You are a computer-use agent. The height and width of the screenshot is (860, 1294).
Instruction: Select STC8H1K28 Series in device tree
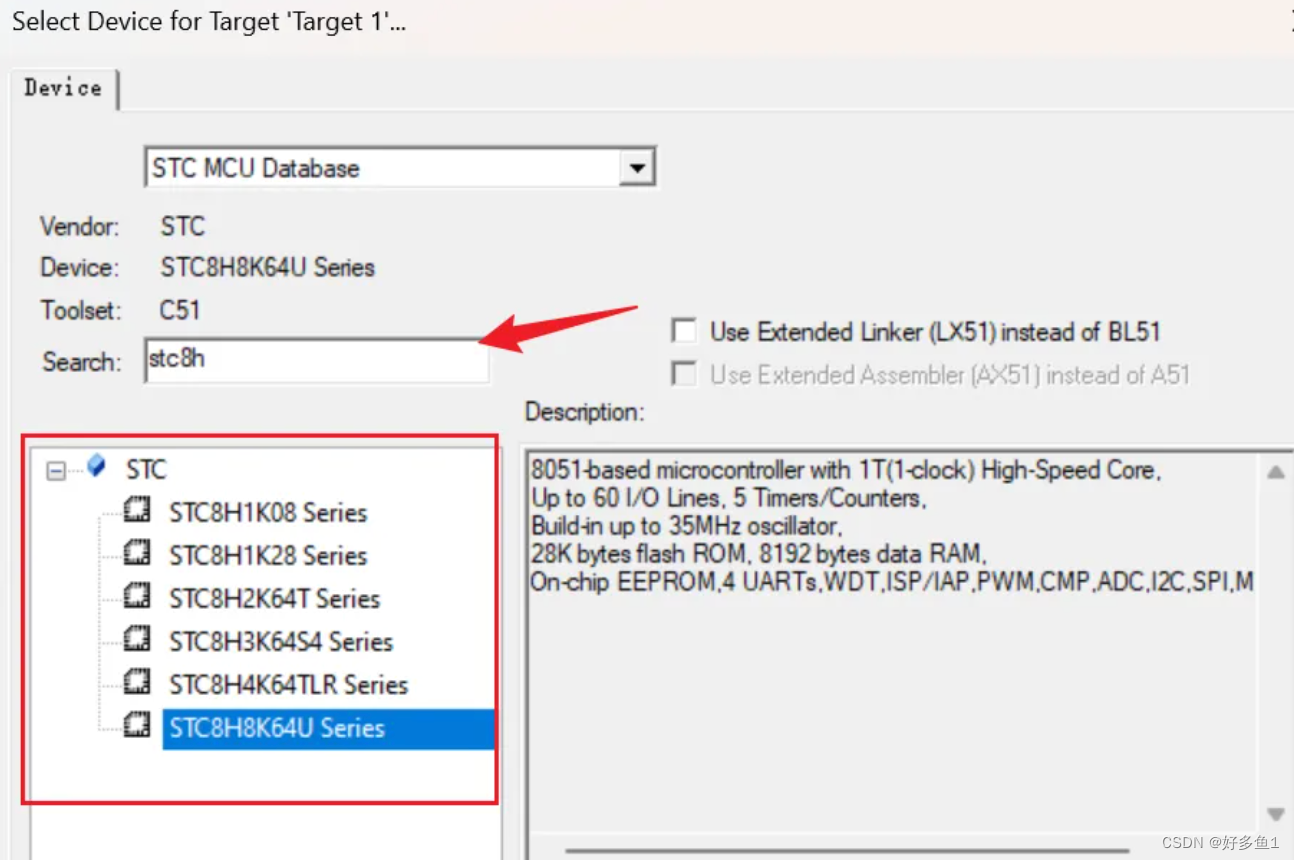268,556
